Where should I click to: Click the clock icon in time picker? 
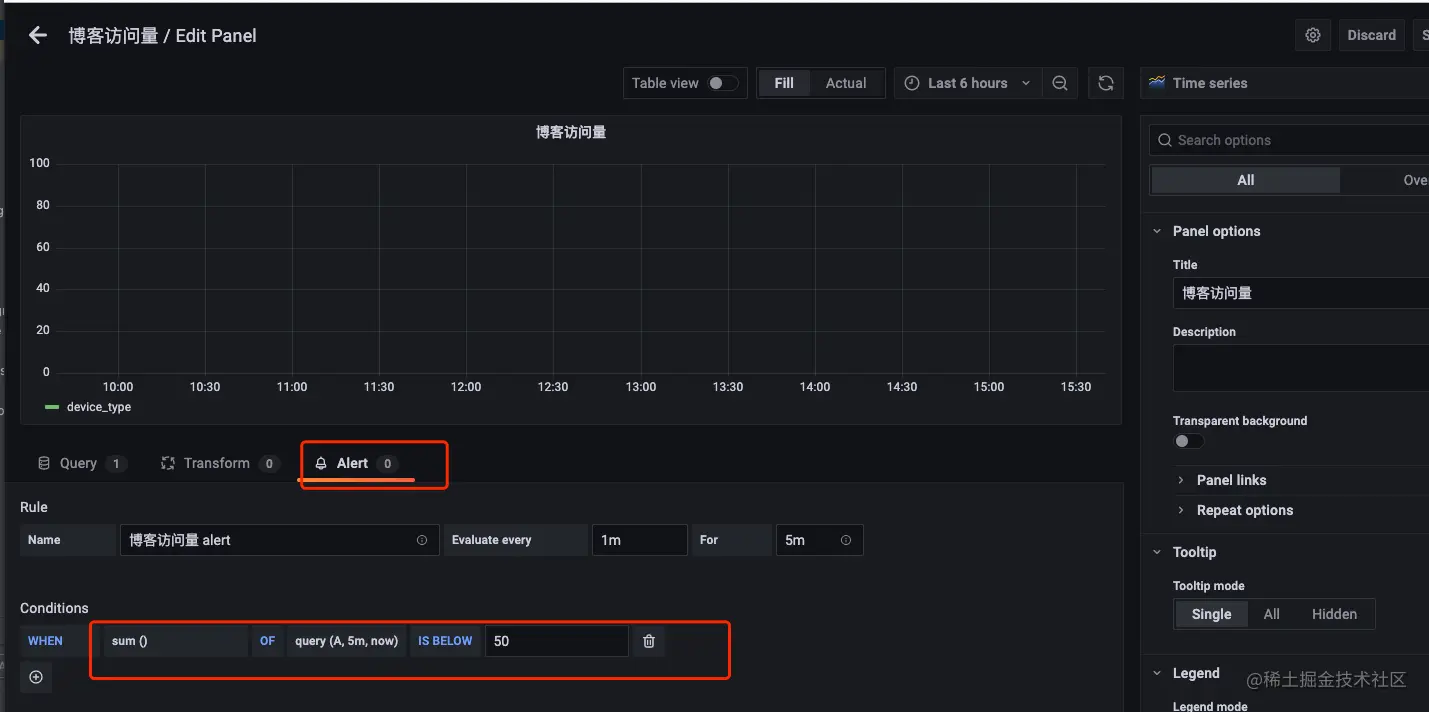coord(911,83)
